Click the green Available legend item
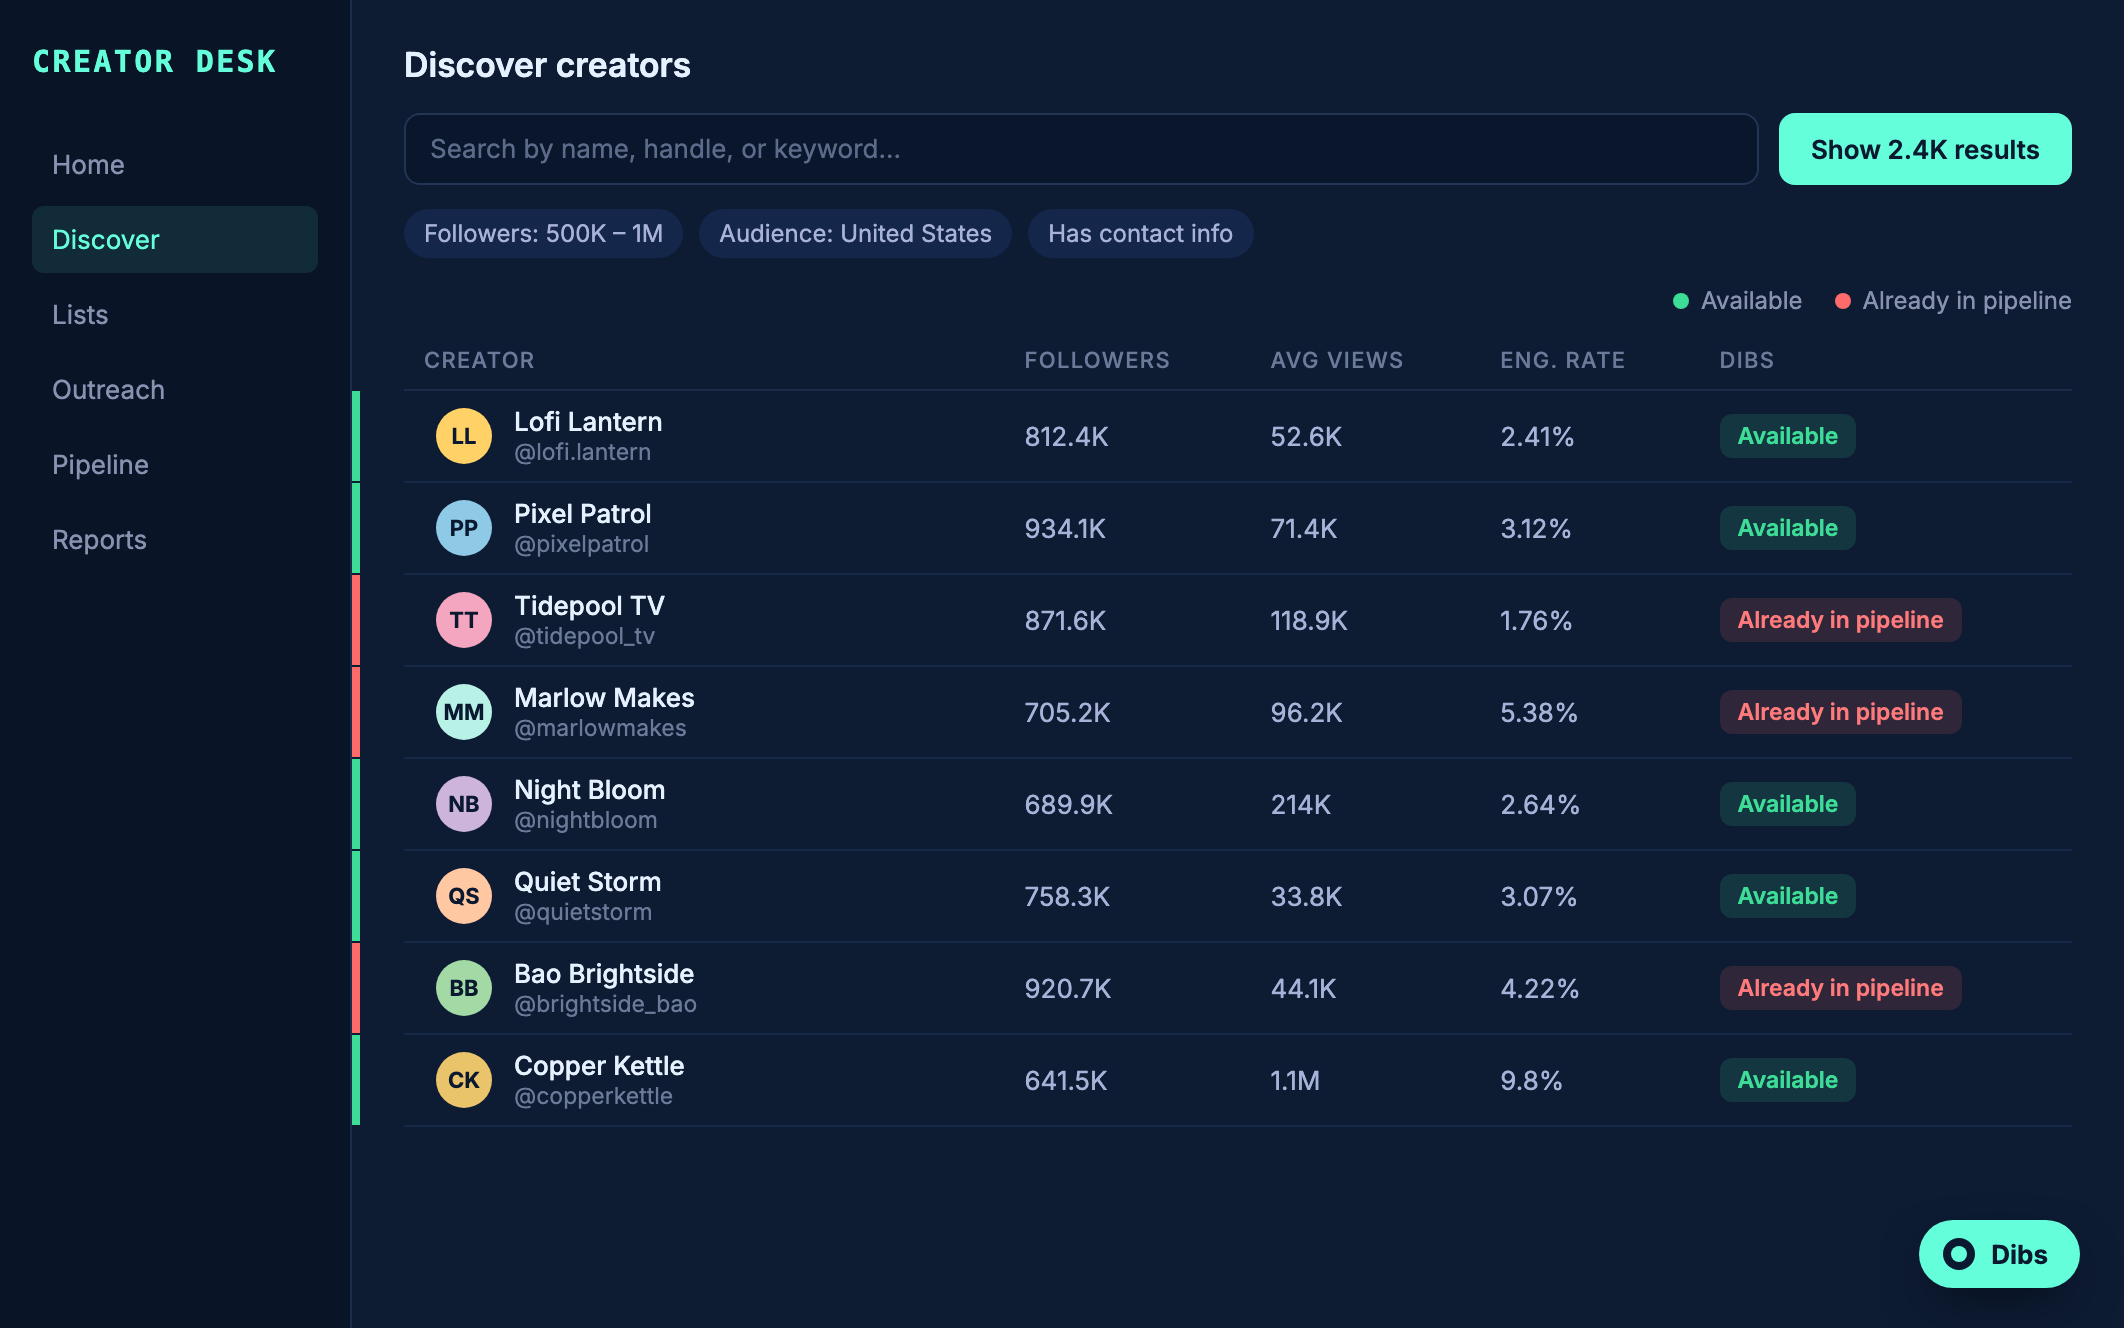 point(1737,301)
